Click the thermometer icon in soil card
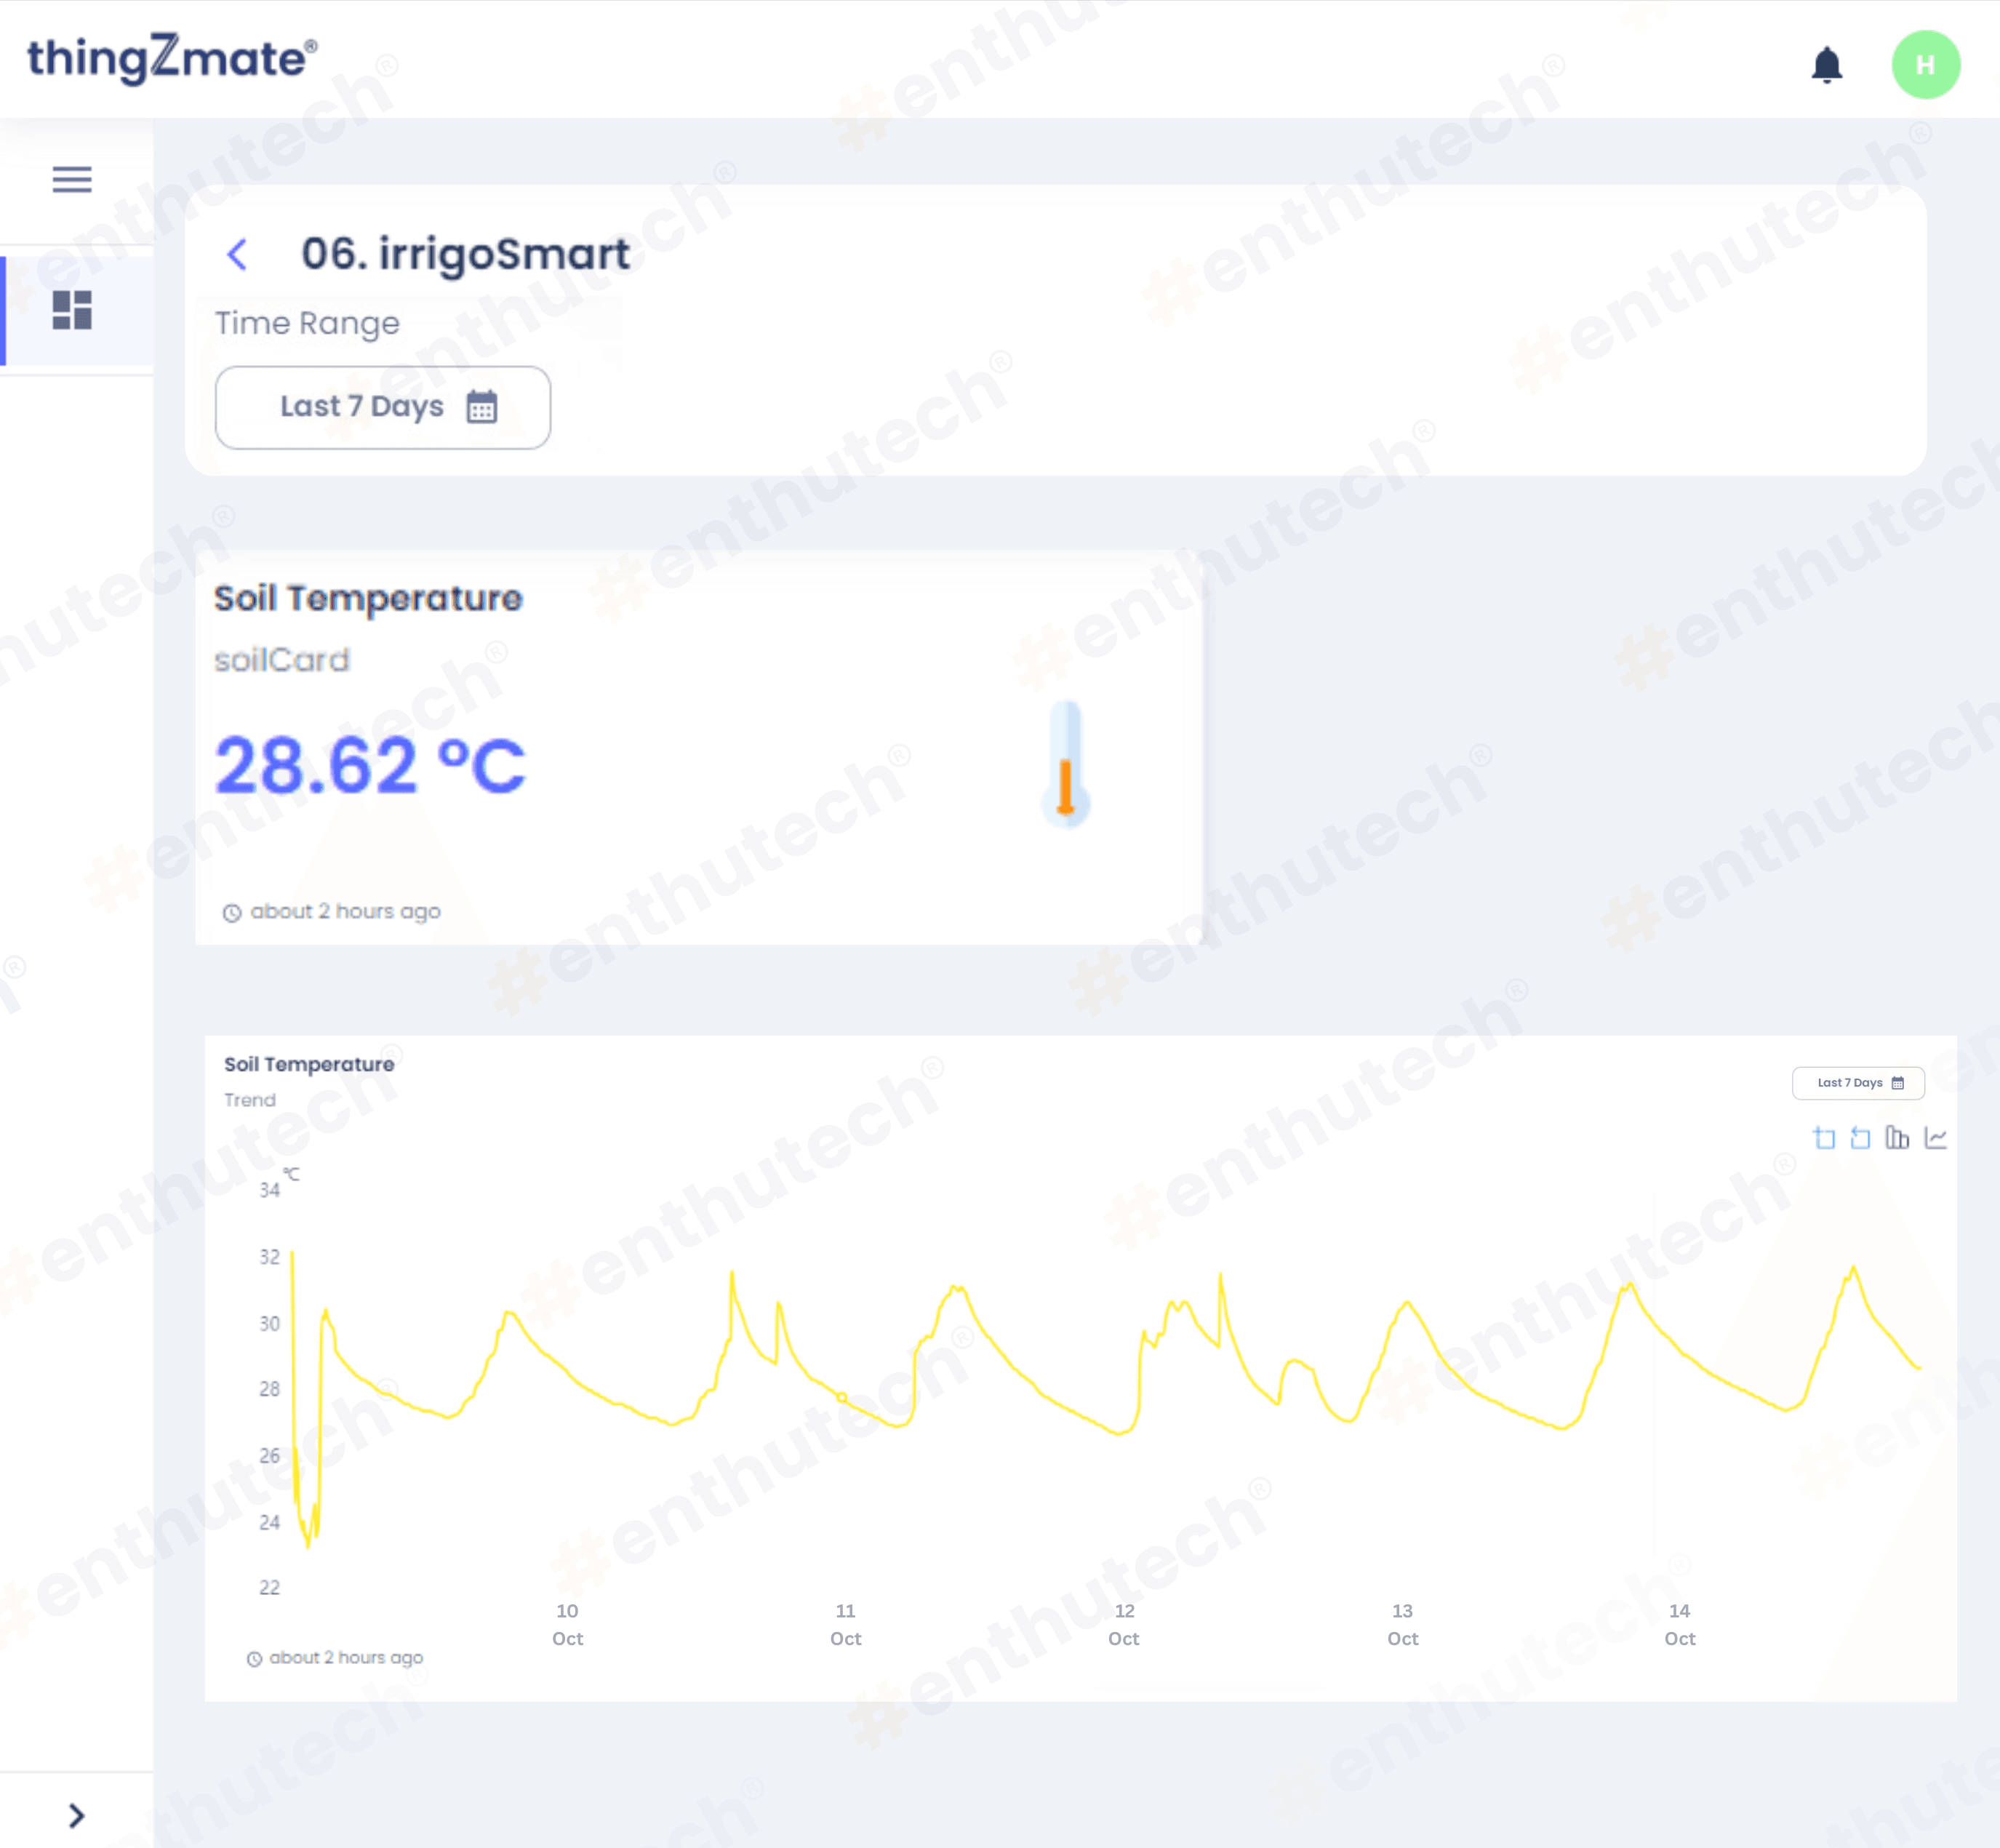The image size is (2000, 1848). 1065,765
